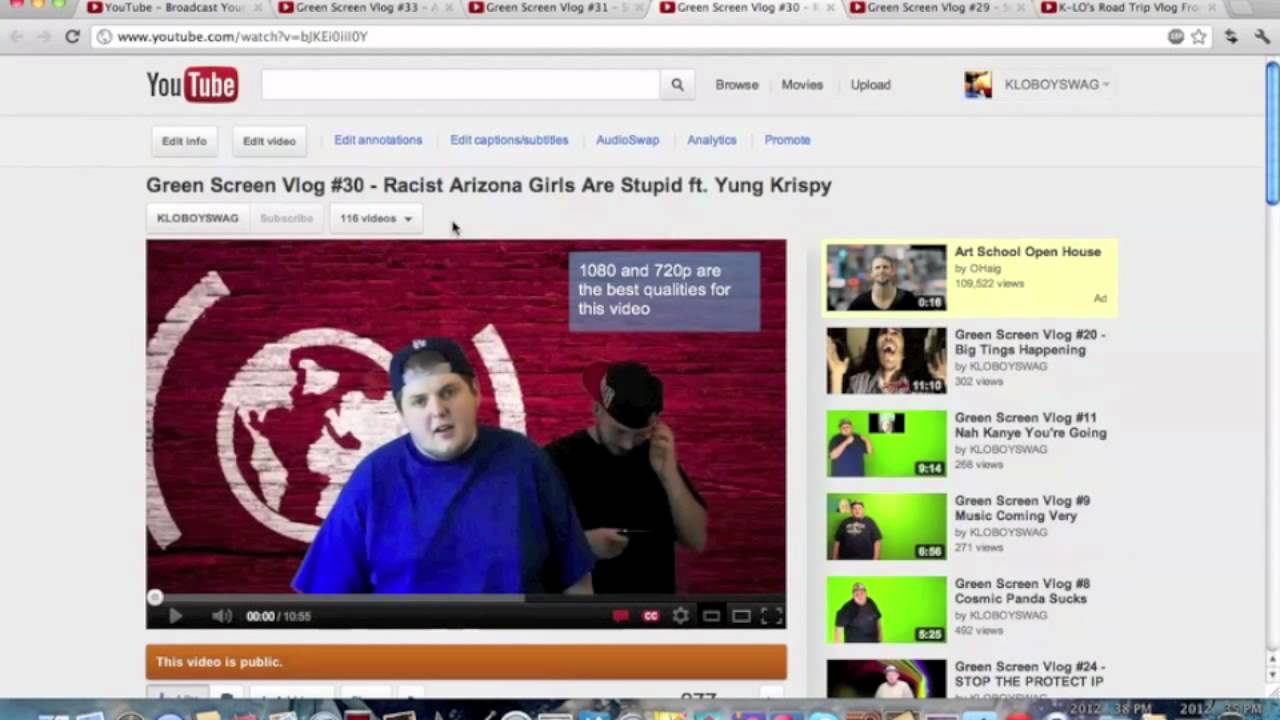Toggle video annotations icon

point(621,616)
